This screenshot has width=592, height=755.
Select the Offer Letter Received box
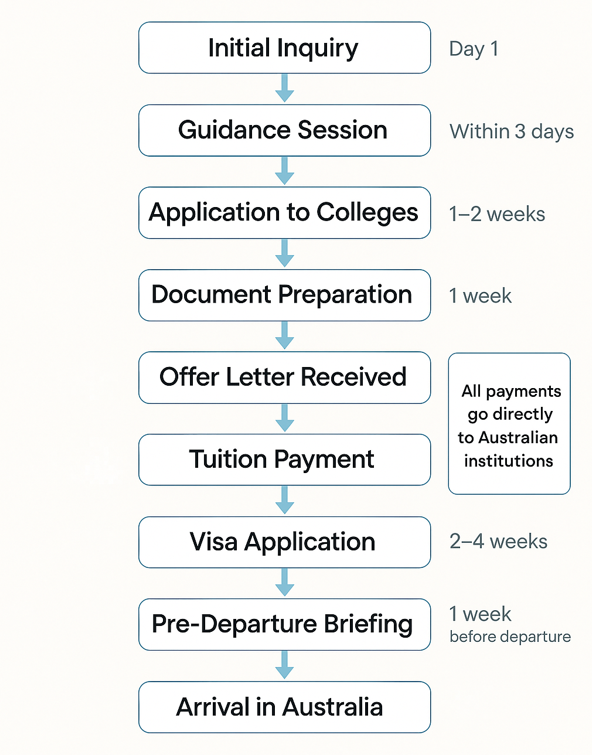coord(284,378)
